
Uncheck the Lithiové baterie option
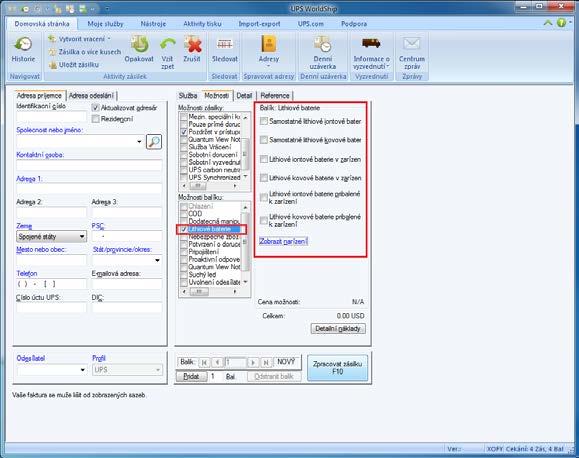pos(184,229)
